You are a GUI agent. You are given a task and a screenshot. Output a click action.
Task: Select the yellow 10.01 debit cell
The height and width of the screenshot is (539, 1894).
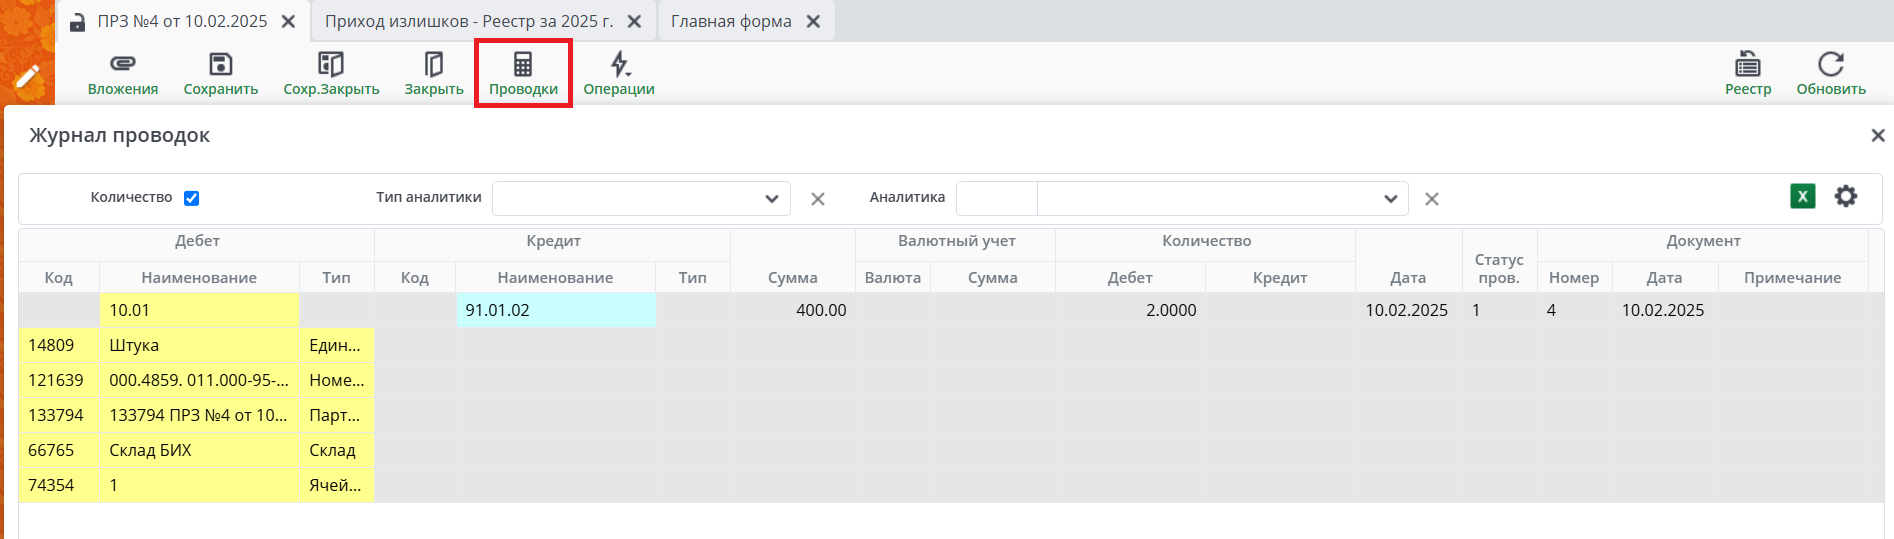click(x=199, y=310)
